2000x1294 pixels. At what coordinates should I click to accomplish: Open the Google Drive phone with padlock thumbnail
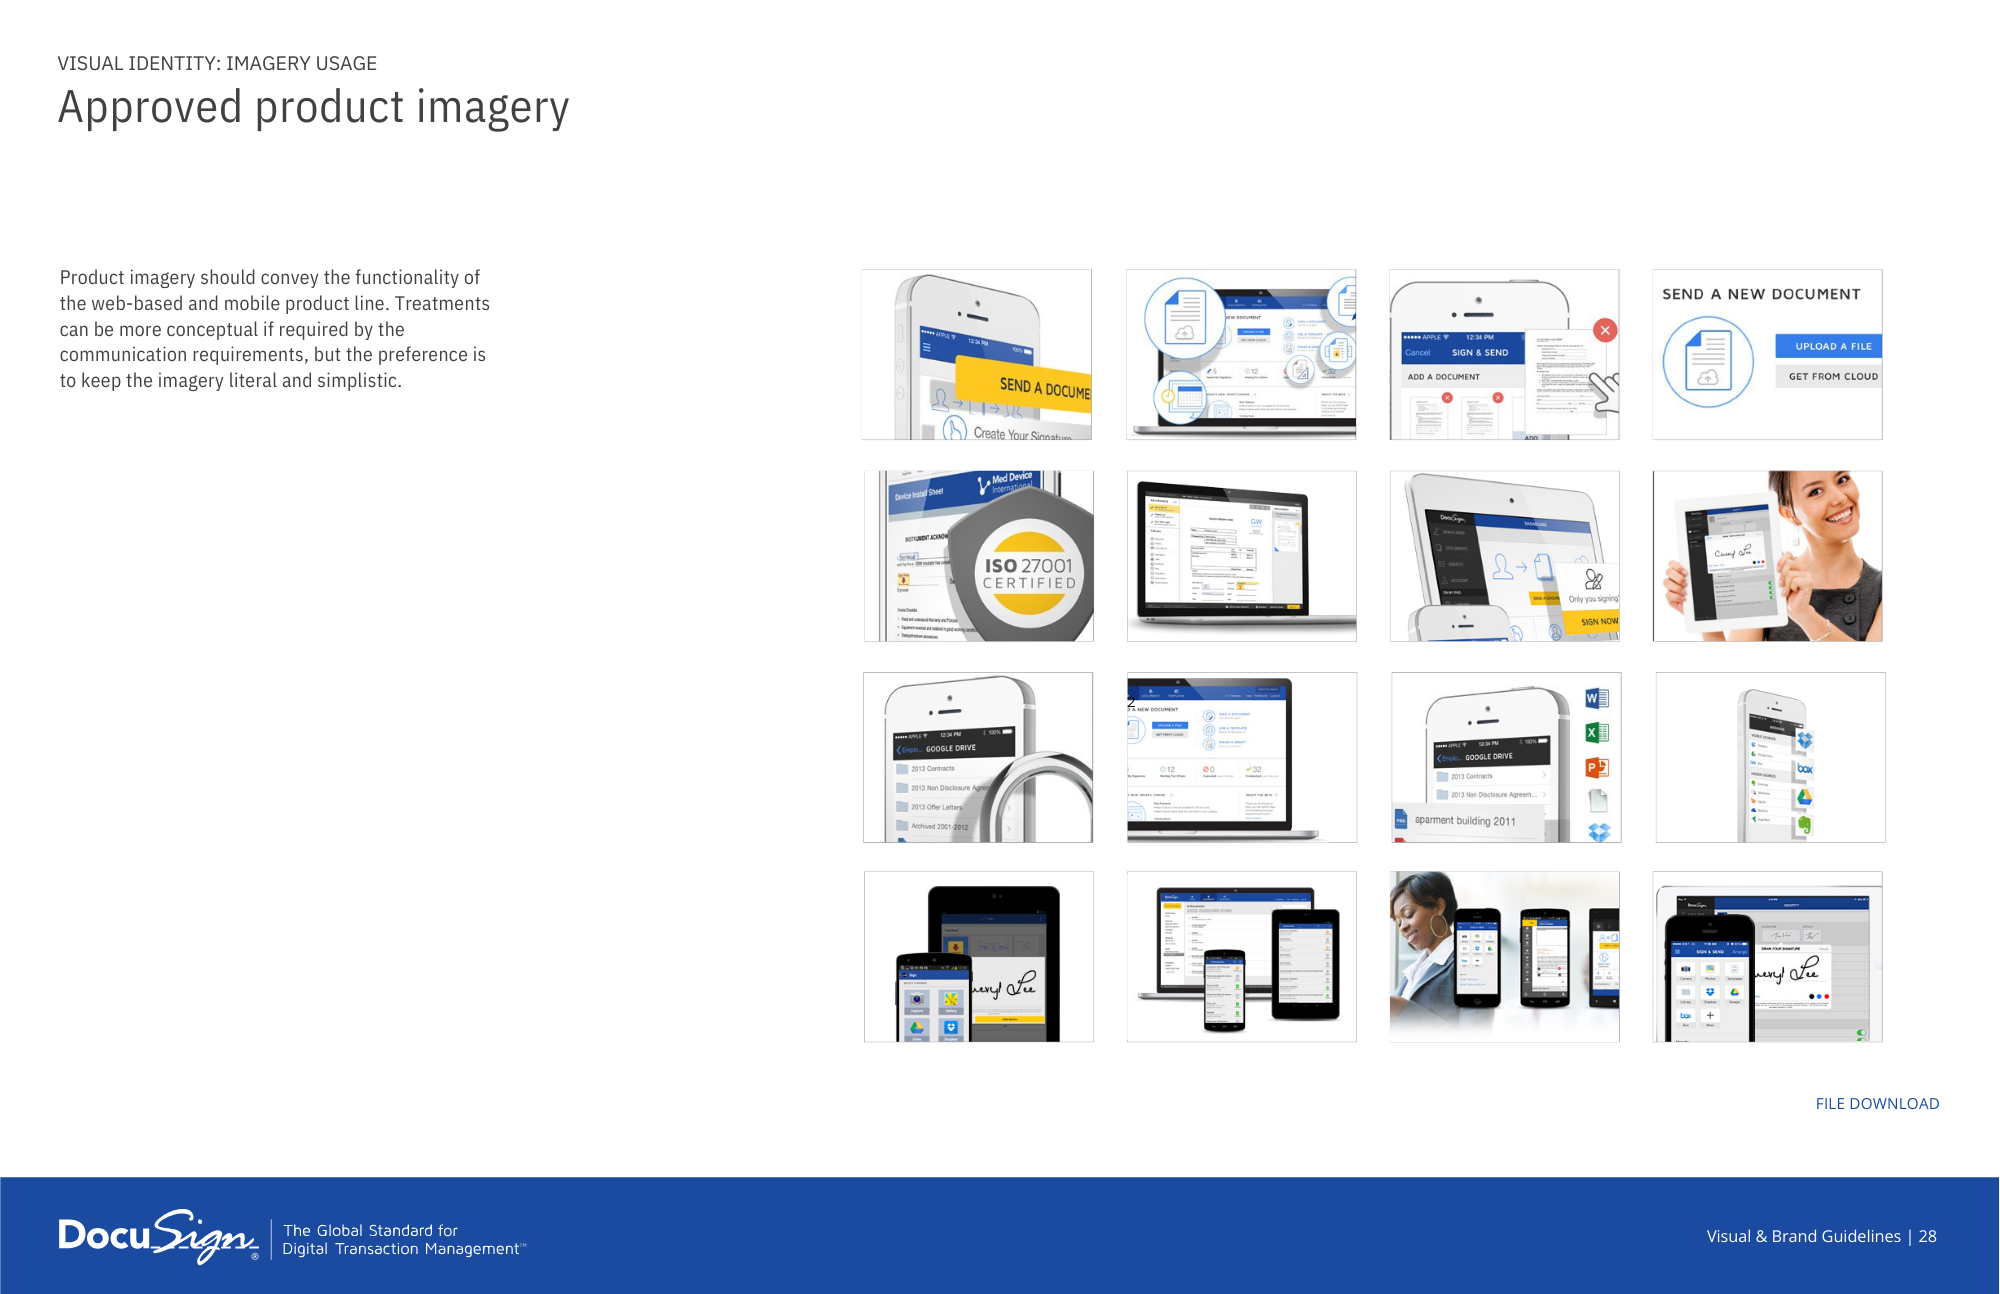[x=978, y=757]
